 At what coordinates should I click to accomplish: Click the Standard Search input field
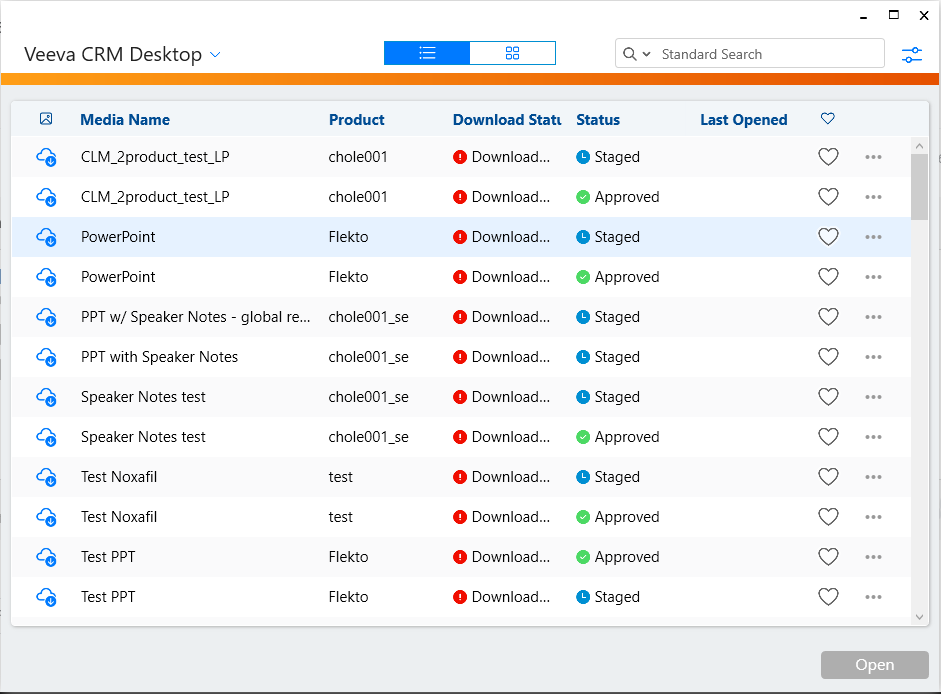pos(766,54)
